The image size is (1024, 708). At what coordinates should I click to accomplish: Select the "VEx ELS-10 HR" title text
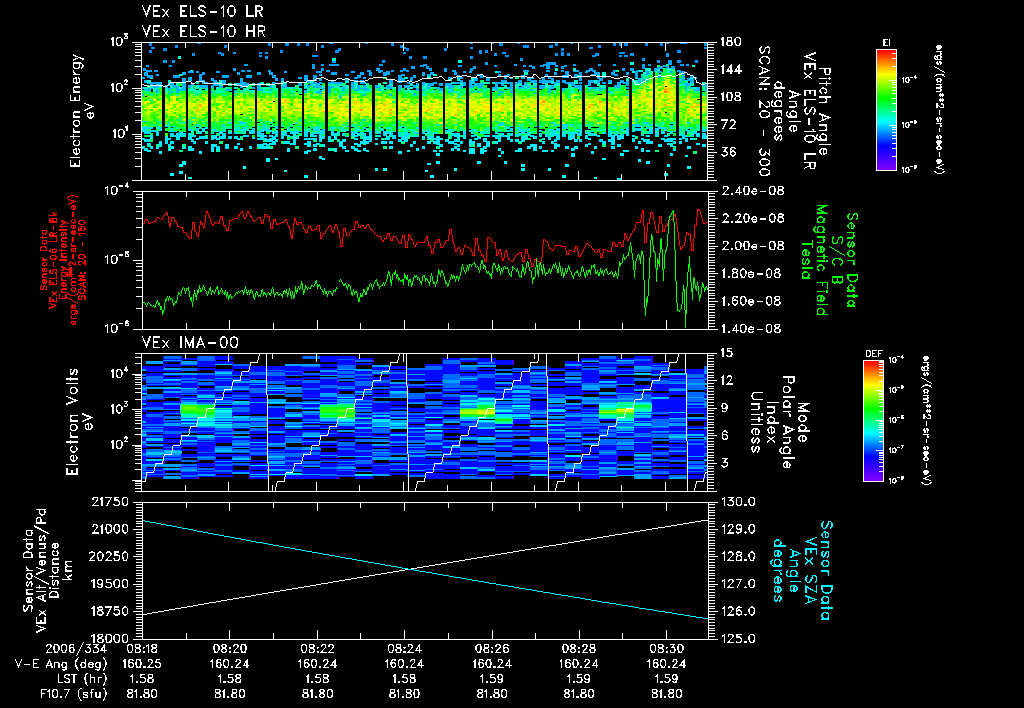pyautogui.click(x=203, y=31)
